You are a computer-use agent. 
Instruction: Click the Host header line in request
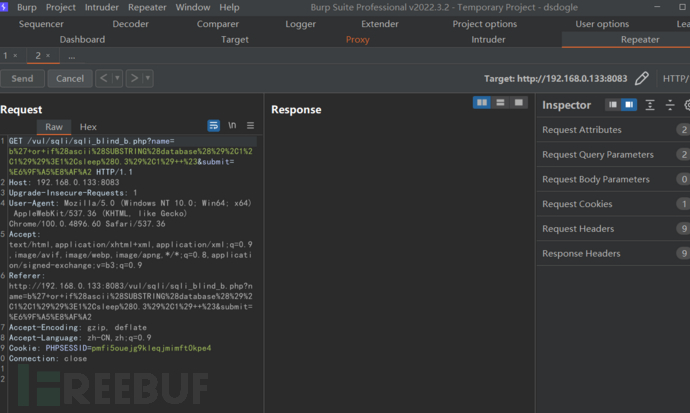[x=64, y=182]
